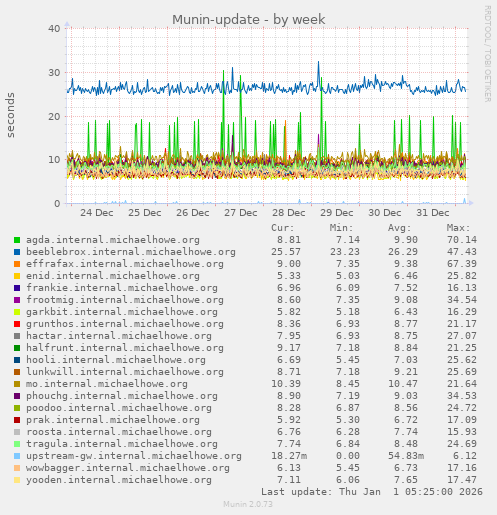Click the grunthos red legend swatch
The image size is (497, 515).
[x=17, y=324]
